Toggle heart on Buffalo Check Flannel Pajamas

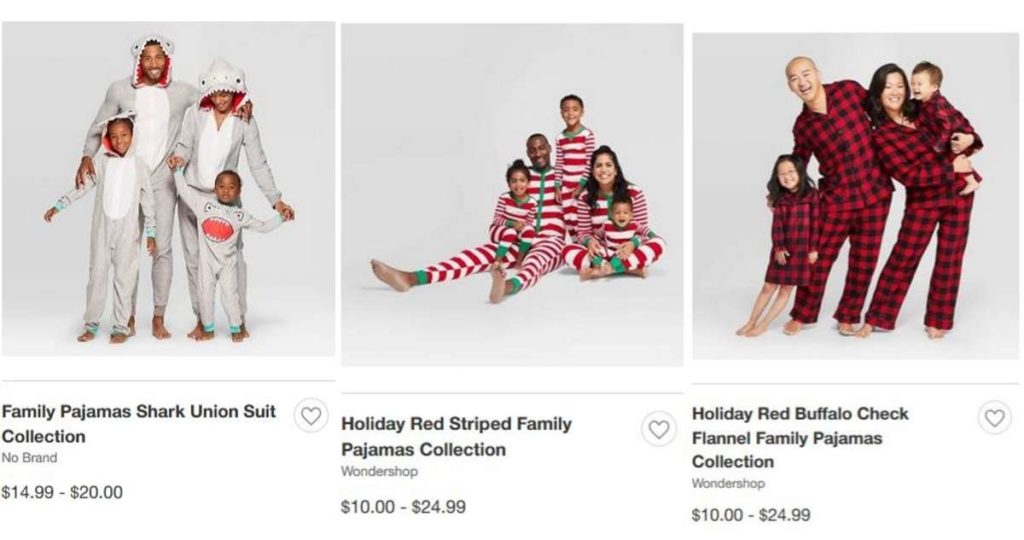tap(994, 417)
